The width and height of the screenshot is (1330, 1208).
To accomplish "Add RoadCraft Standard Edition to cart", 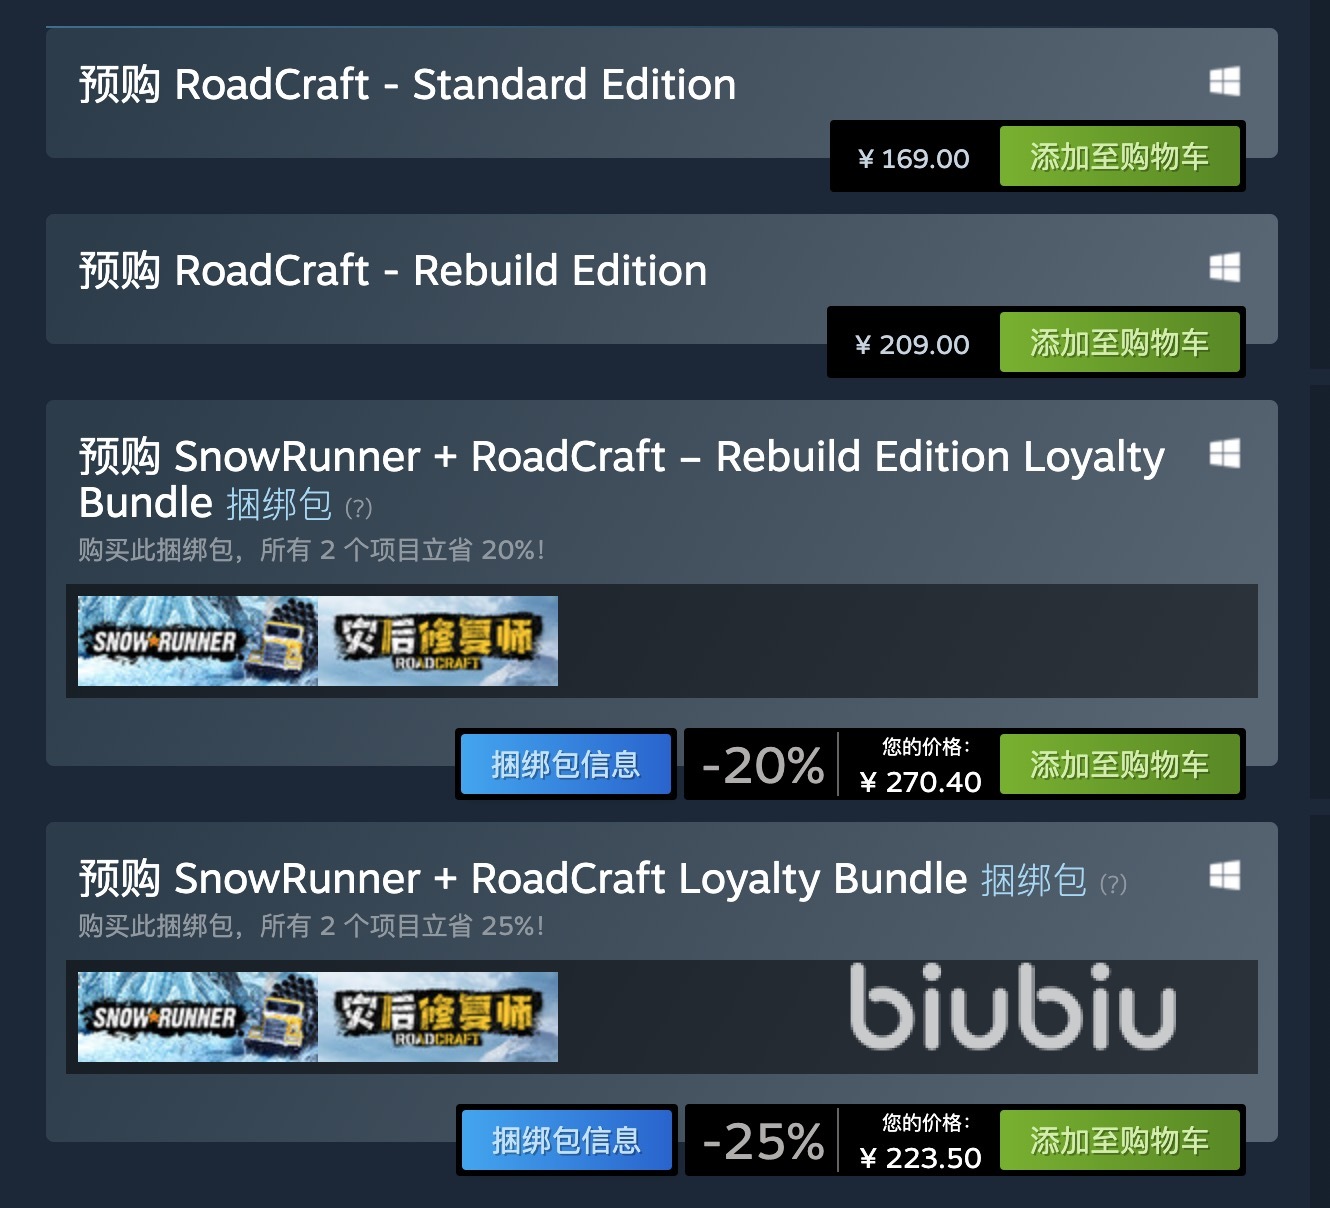I will click(x=1119, y=157).
